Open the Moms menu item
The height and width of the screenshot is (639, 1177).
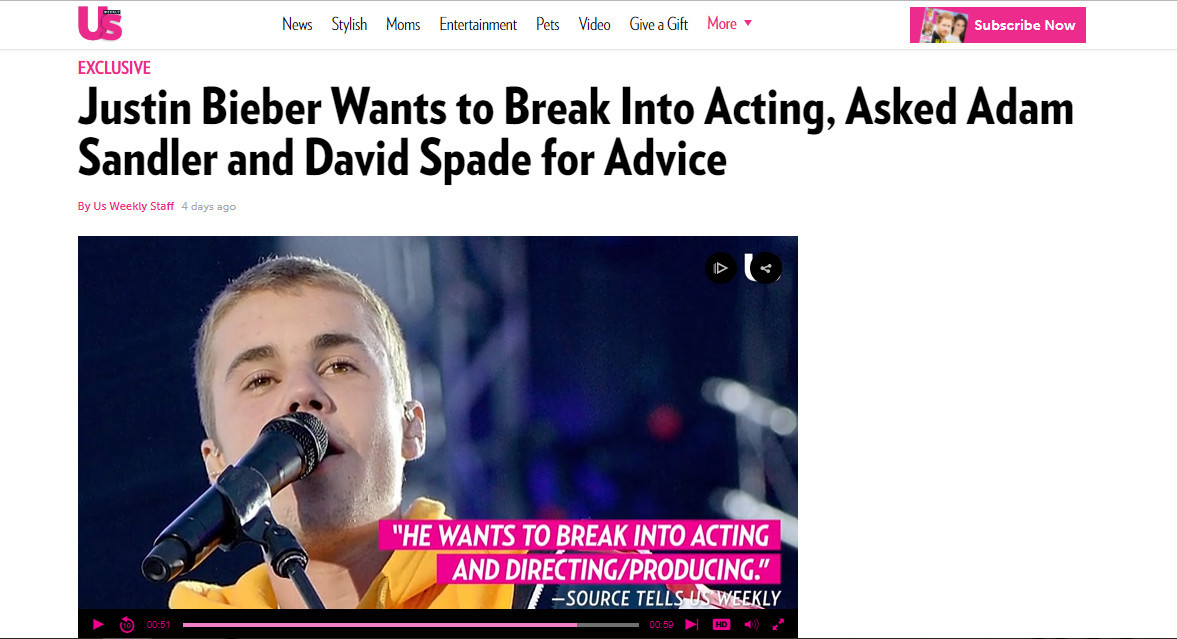click(403, 24)
